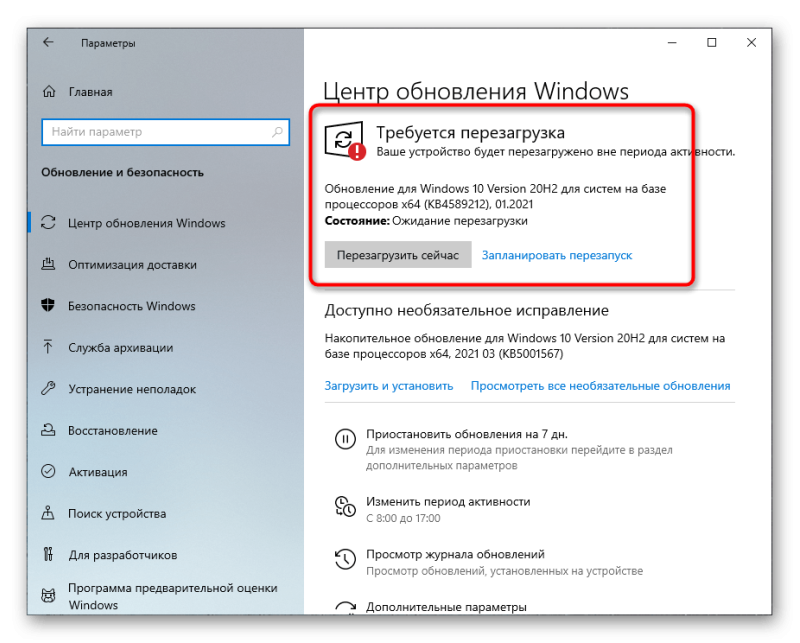Screen dimensions: 800x643
Task: Select the delivery optimization icon
Action: pos(48,264)
